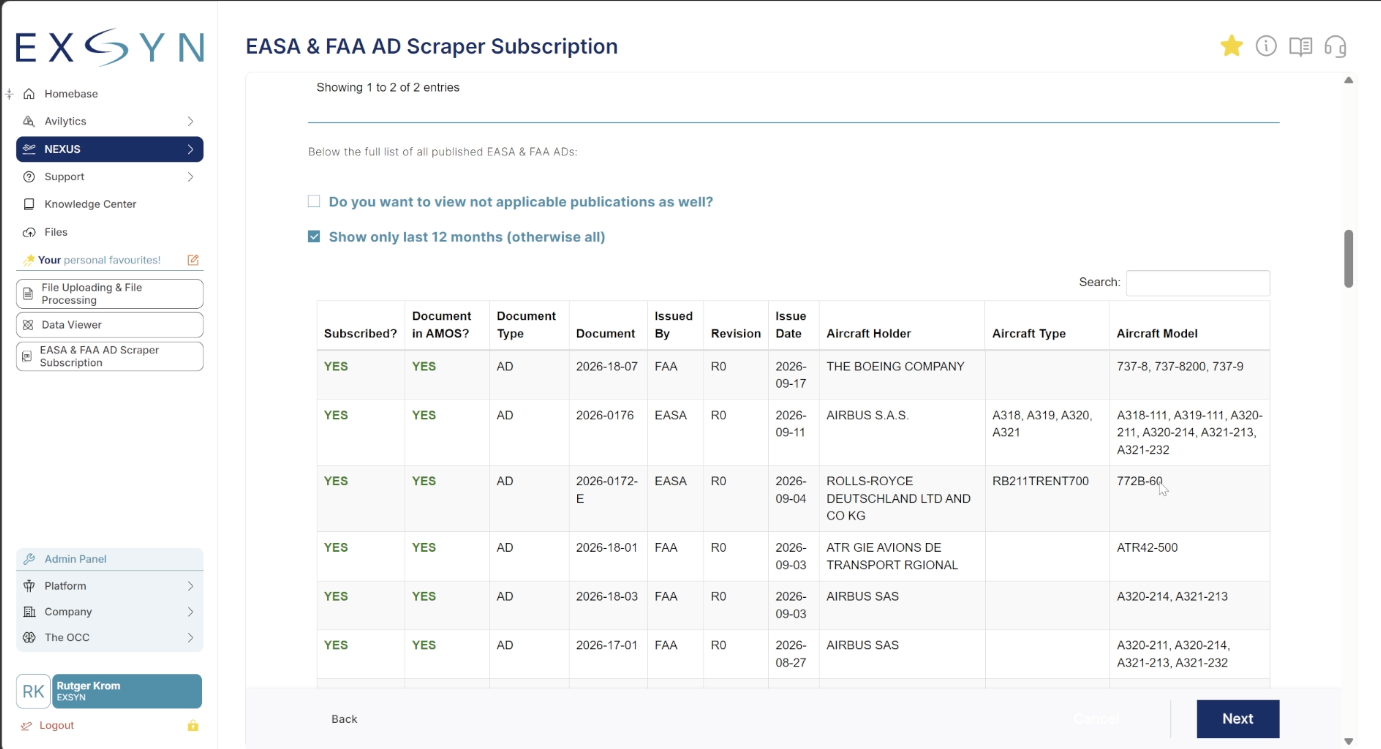The image size is (1381, 749).
Task: Click the Admin Panel wrench icon
Action: 29,559
